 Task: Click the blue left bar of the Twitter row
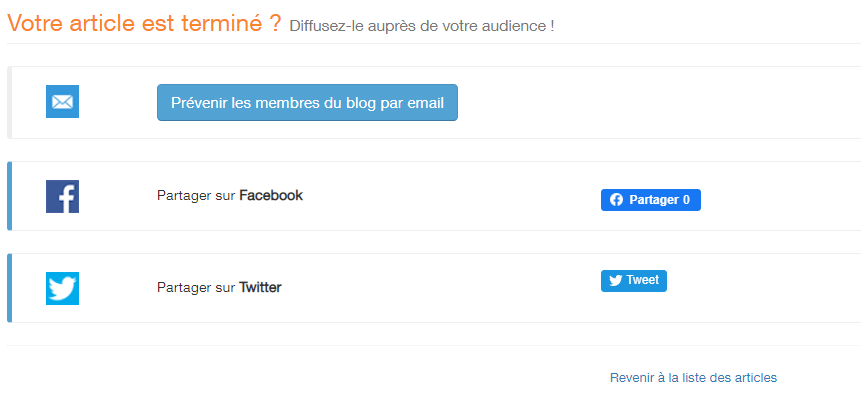click(9, 288)
